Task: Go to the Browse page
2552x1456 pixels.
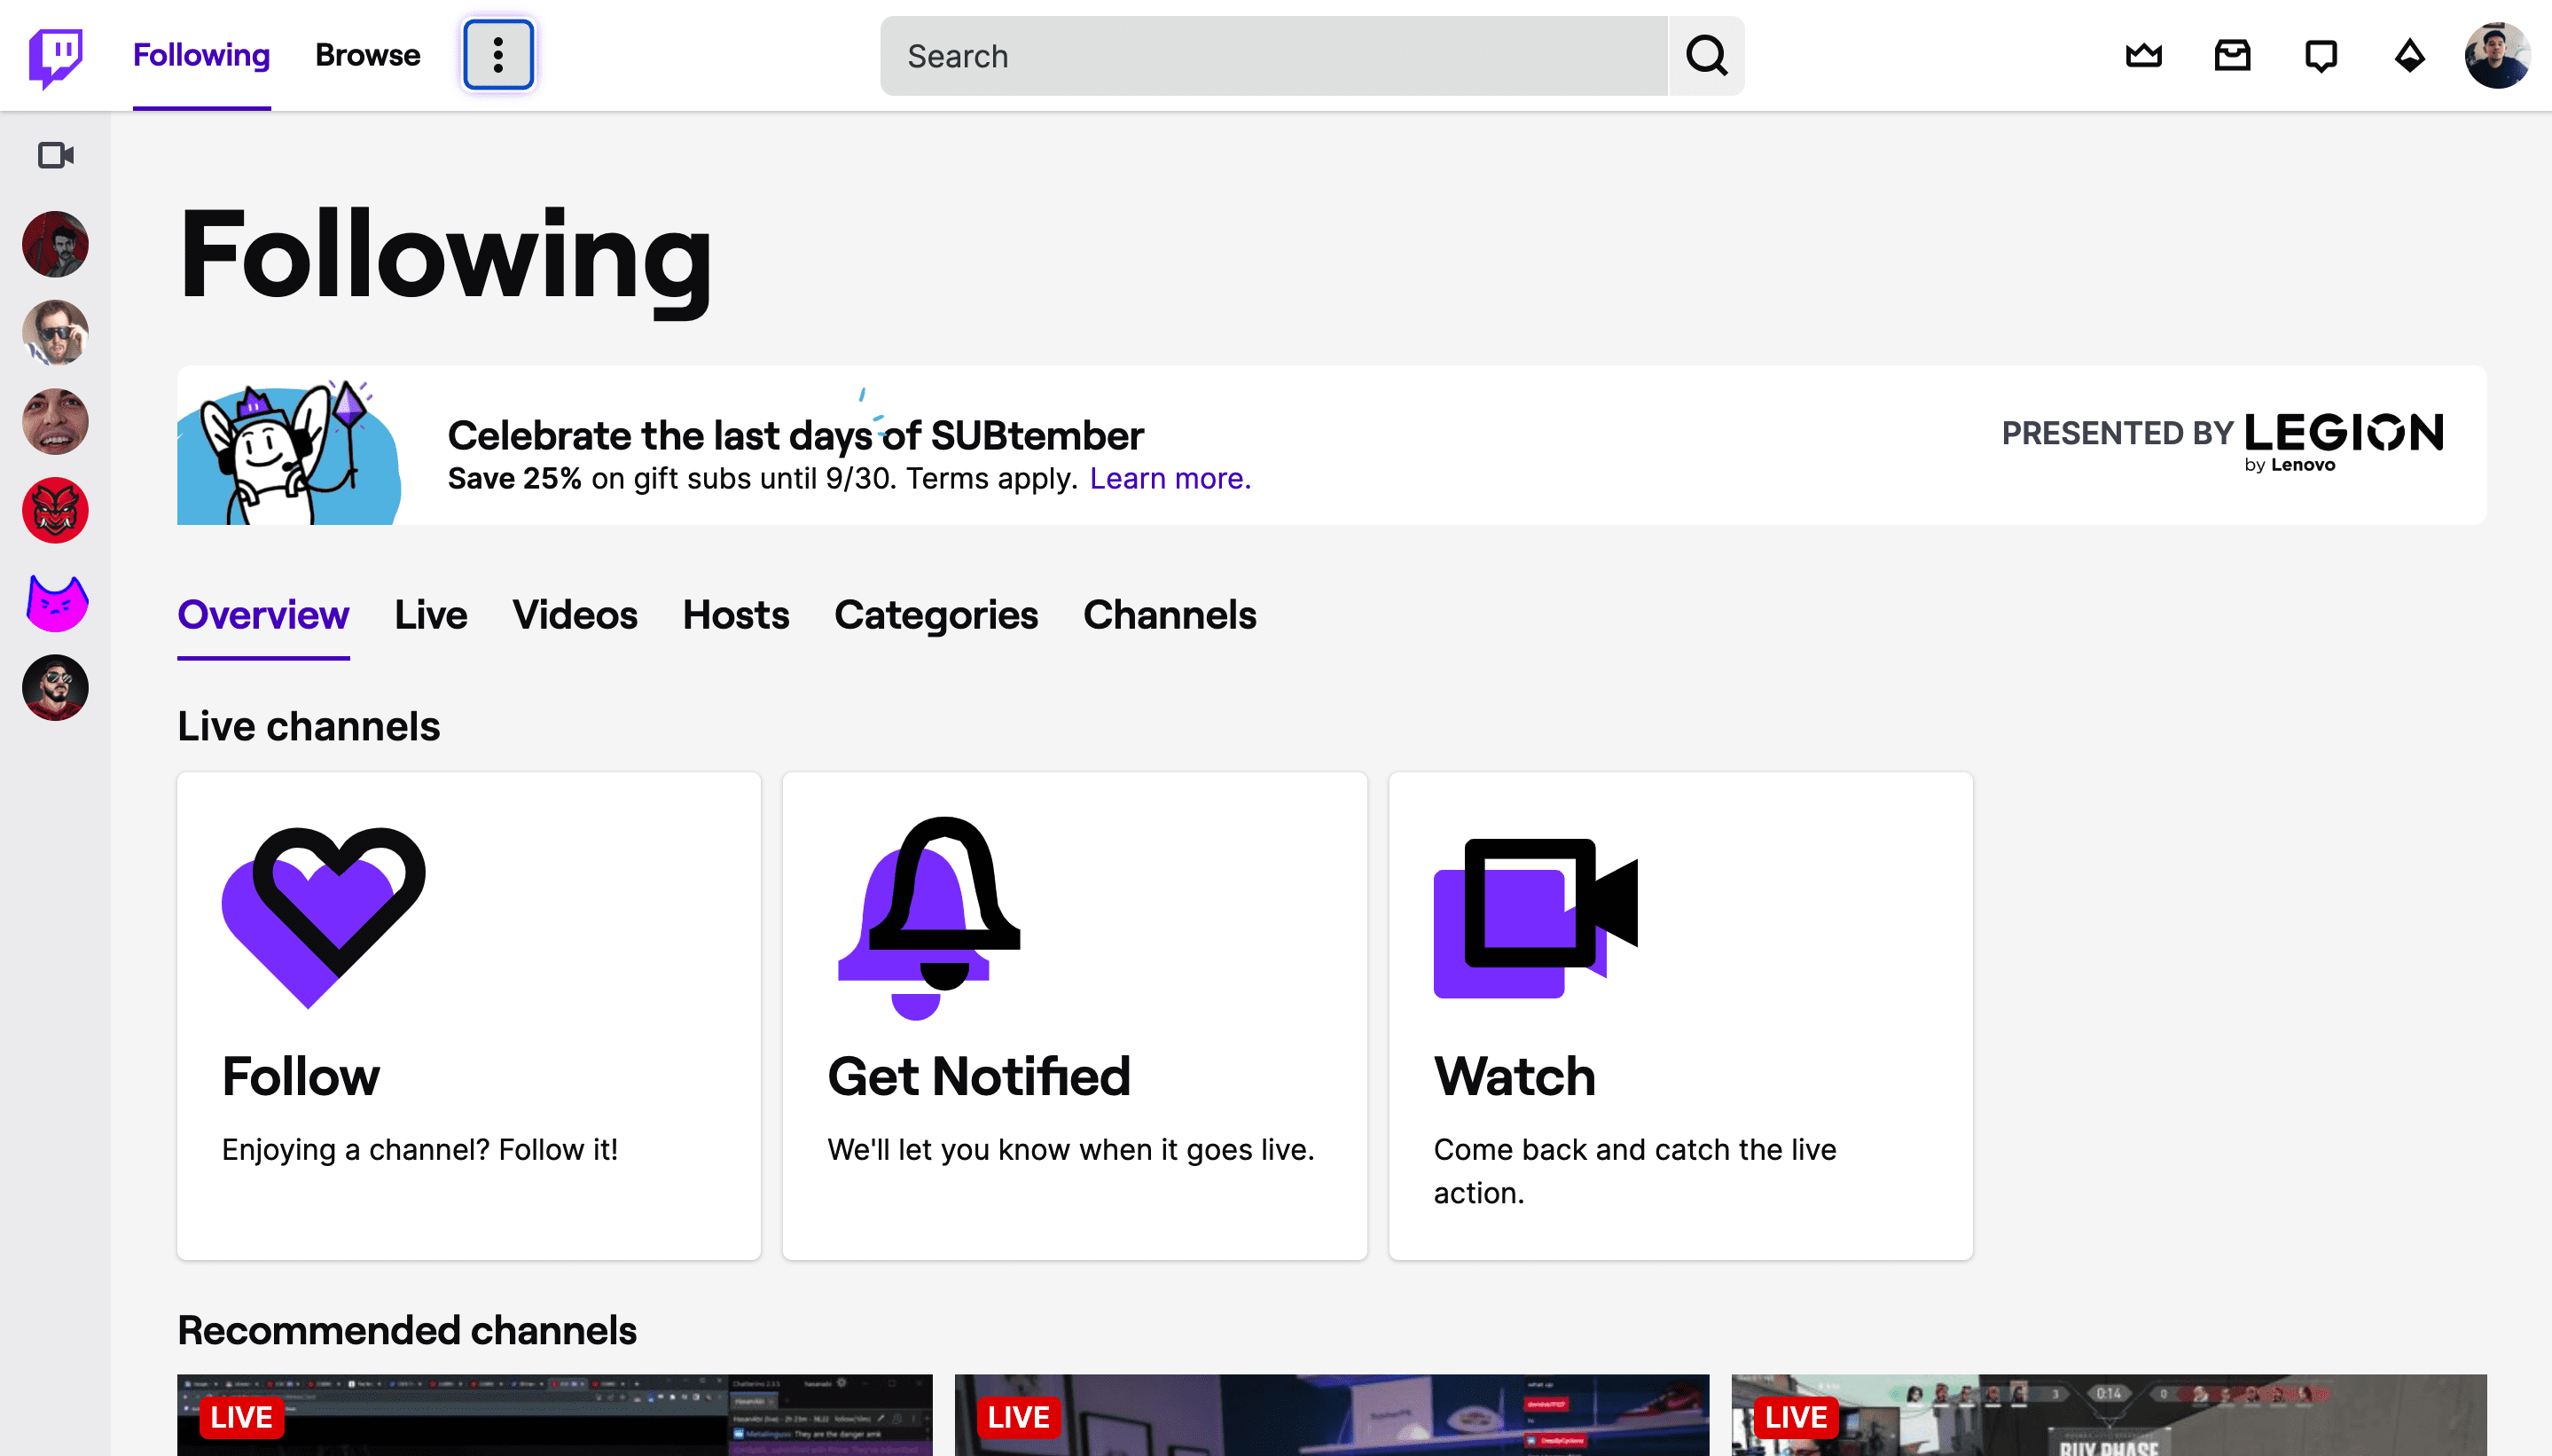Action: click(367, 55)
